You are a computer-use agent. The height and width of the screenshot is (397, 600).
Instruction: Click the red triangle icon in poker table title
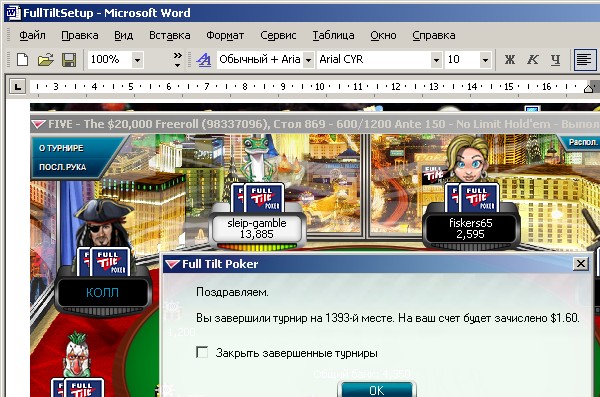(39, 124)
